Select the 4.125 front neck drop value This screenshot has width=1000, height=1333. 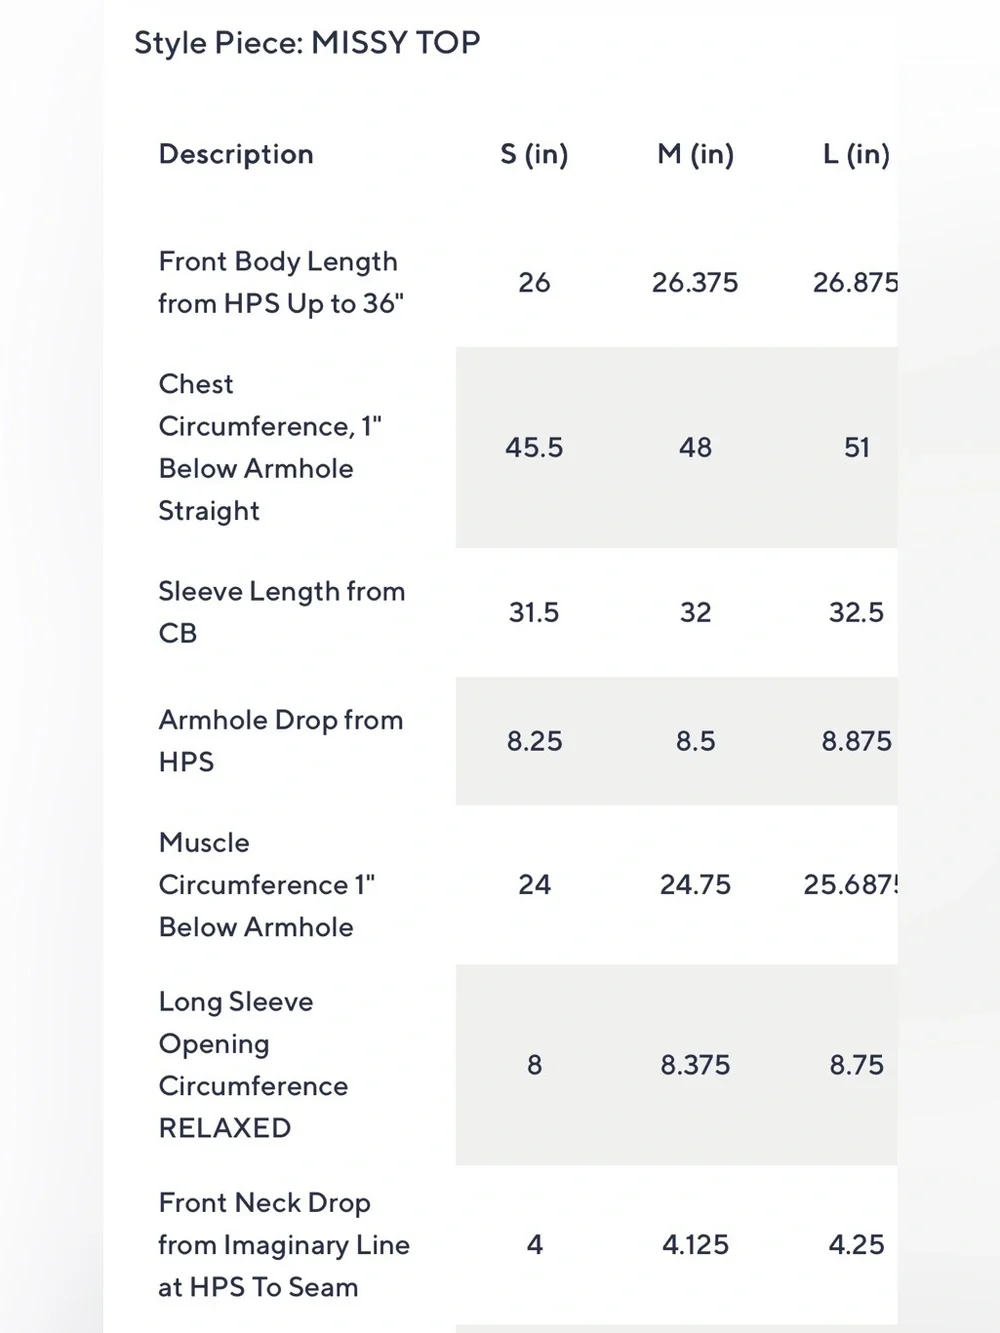point(695,1244)
